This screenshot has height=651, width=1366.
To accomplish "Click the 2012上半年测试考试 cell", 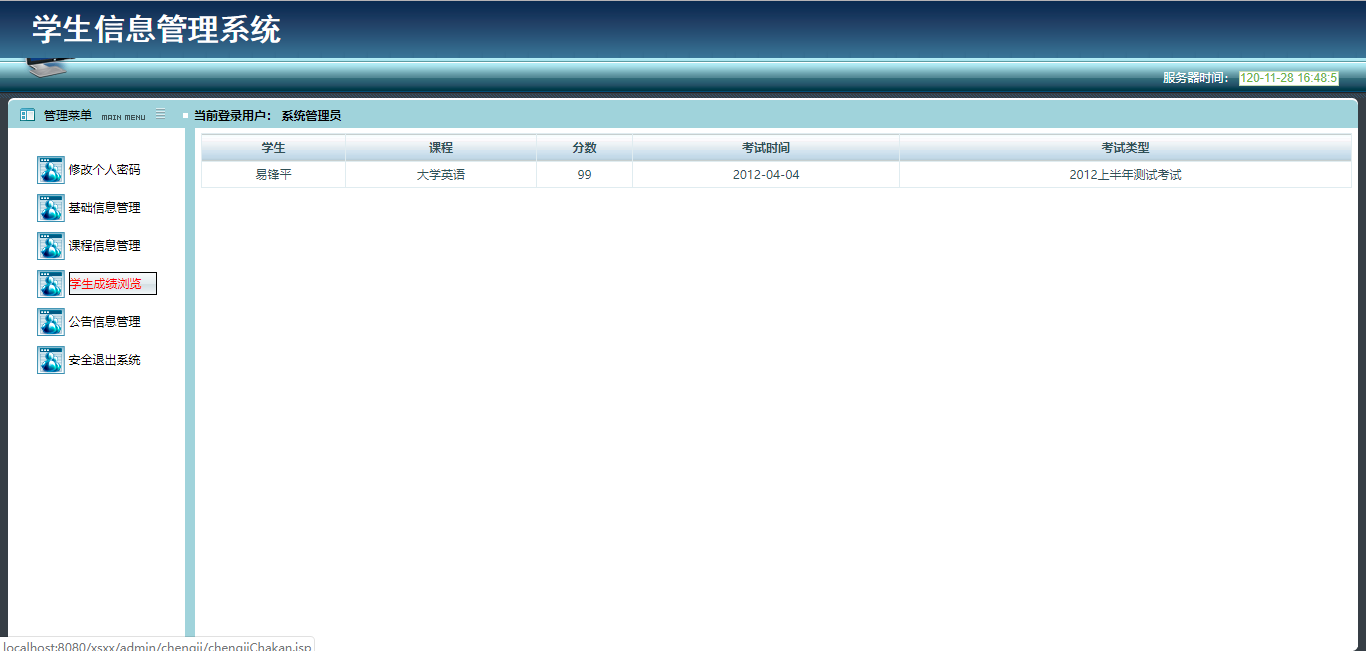I will click(1125, 175).
